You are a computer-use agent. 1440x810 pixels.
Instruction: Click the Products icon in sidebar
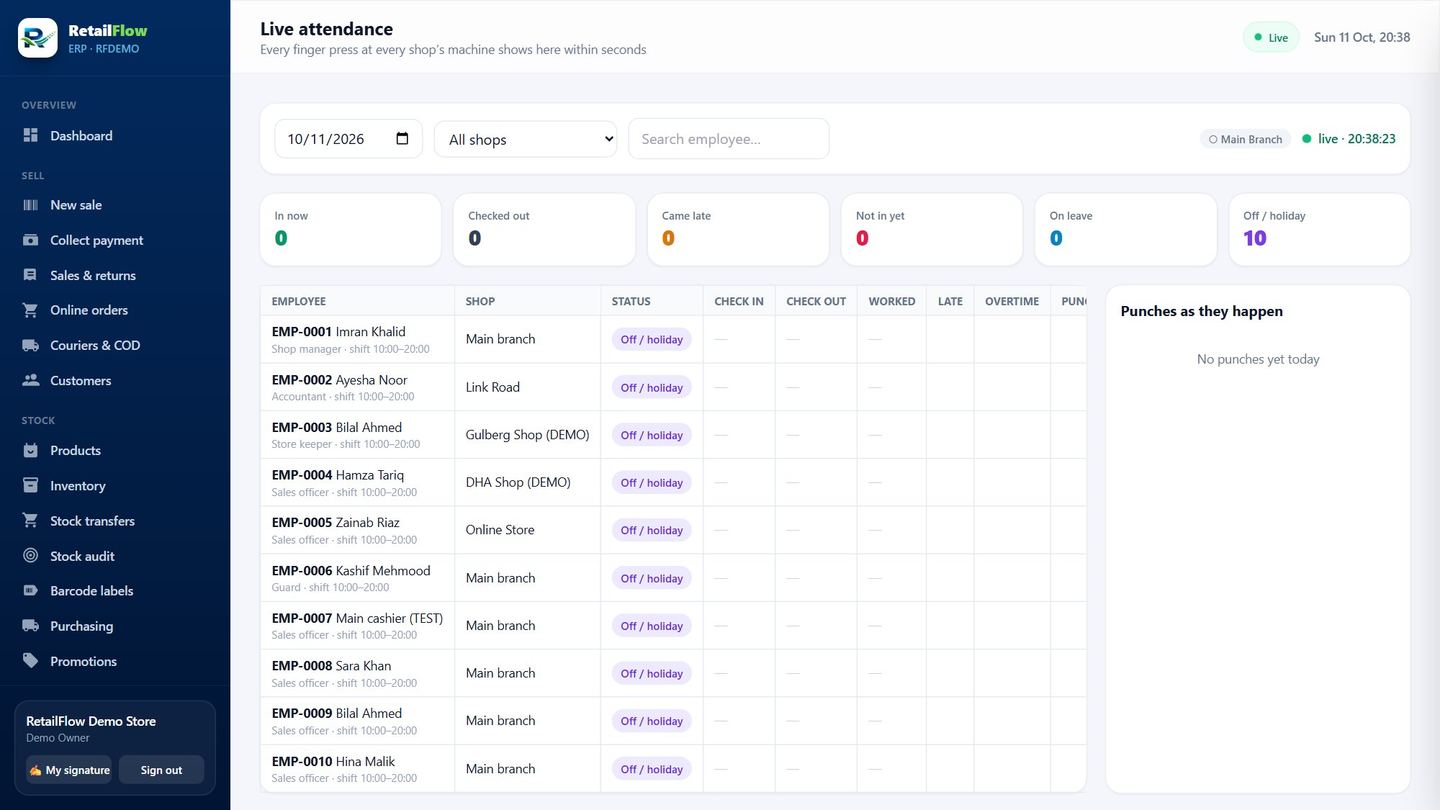tap(31, 451)
